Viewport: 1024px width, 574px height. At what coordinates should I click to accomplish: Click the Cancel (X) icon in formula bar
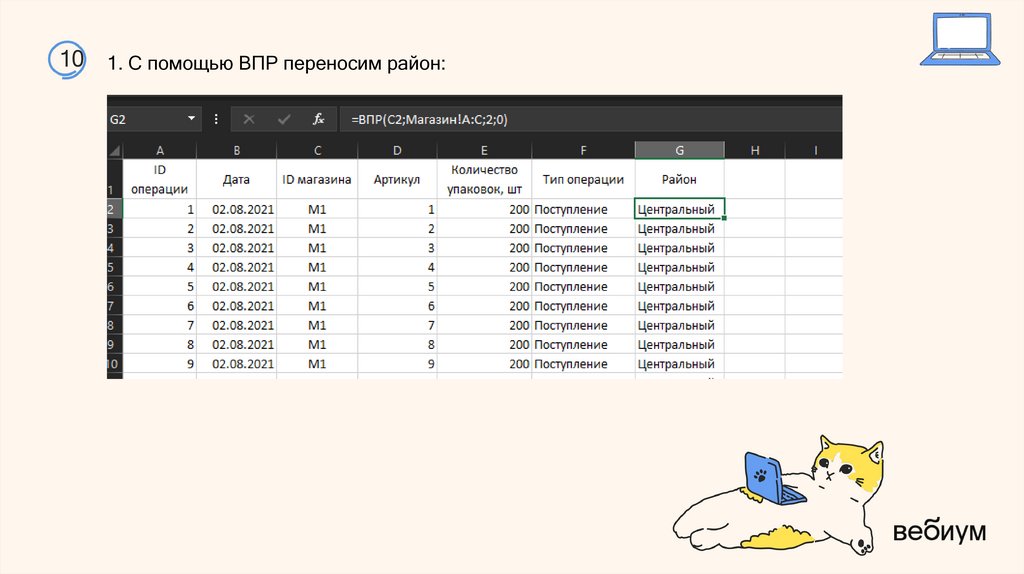249,119
